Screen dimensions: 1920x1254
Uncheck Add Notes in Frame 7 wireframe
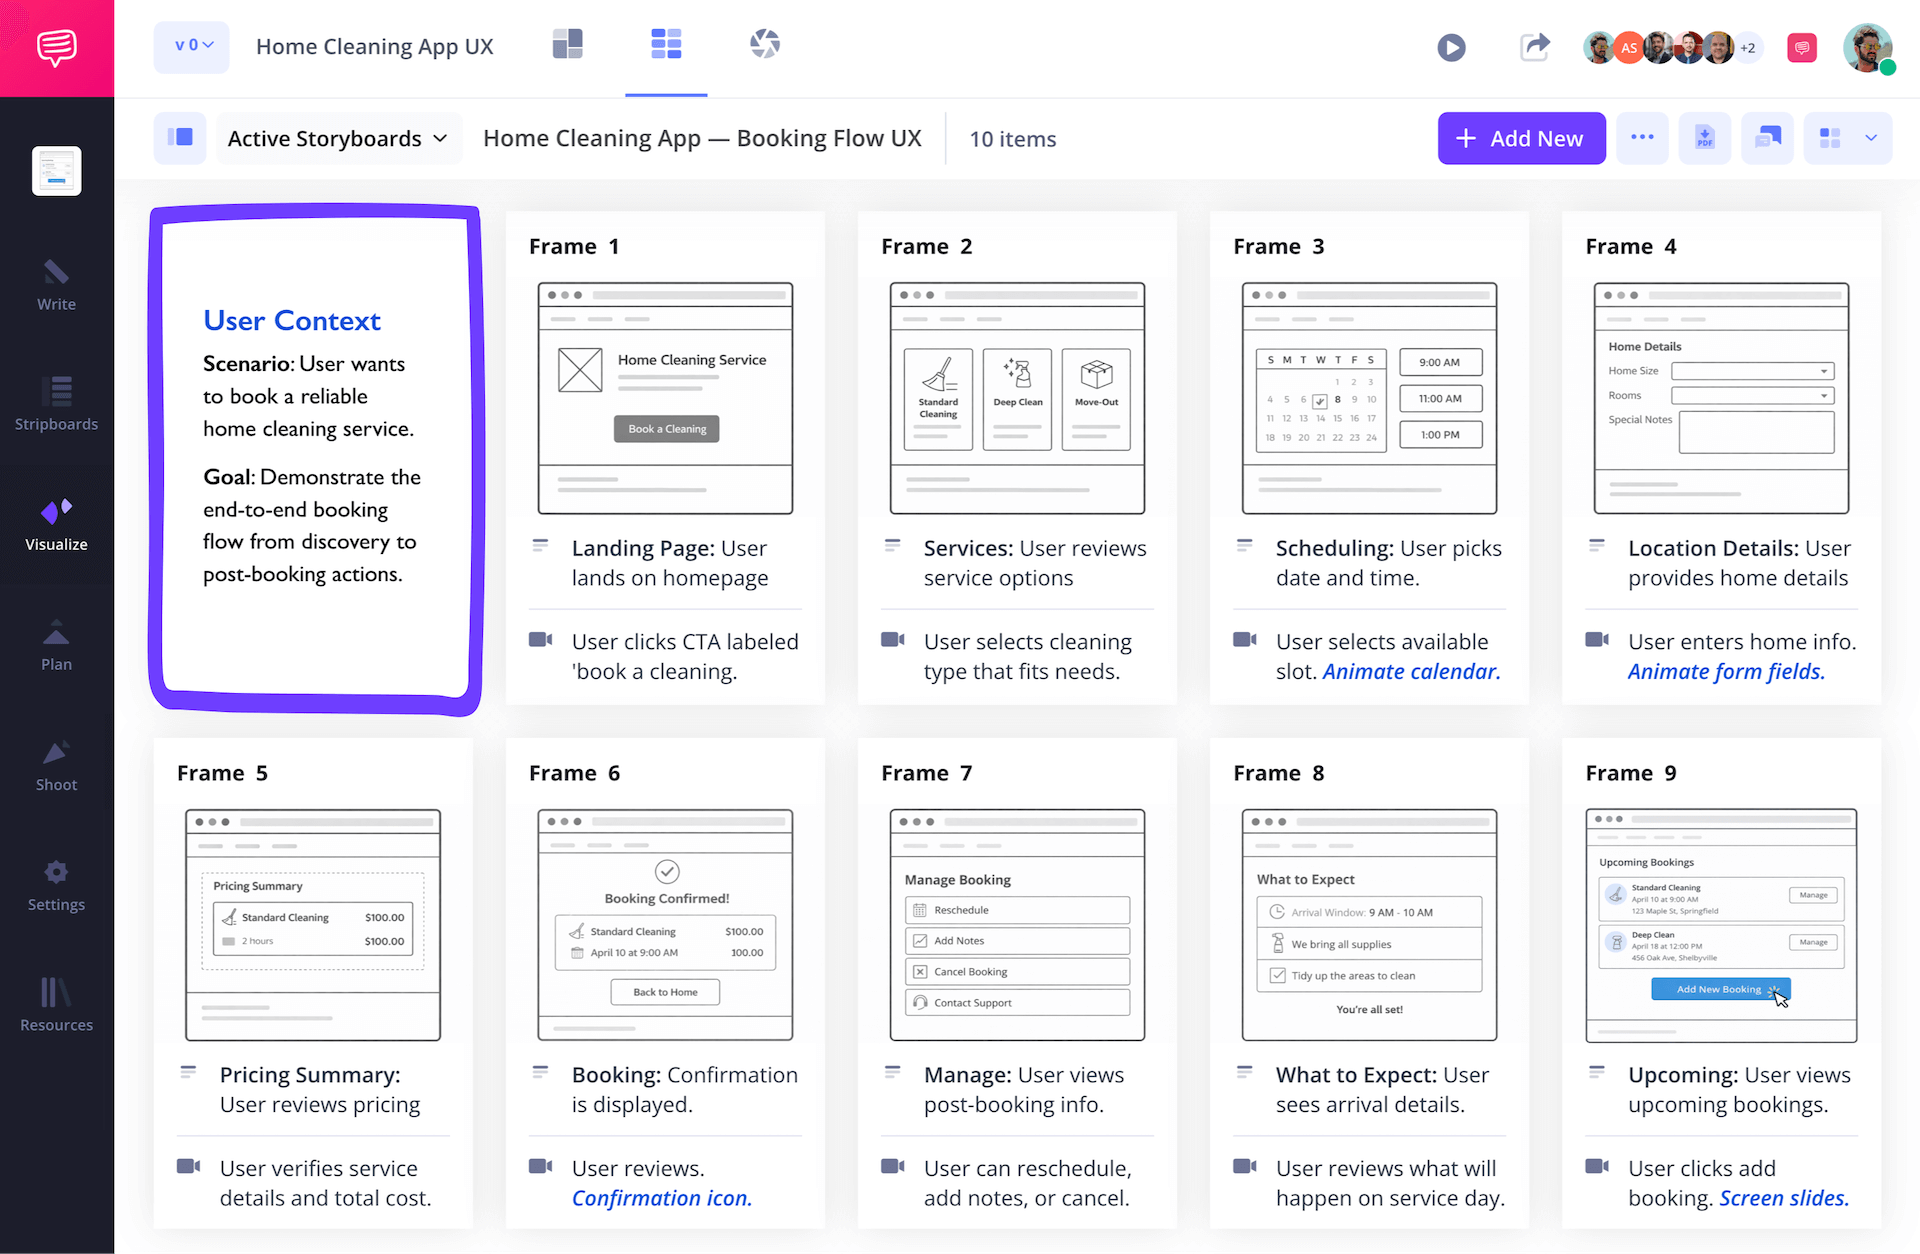pos(921,940)
